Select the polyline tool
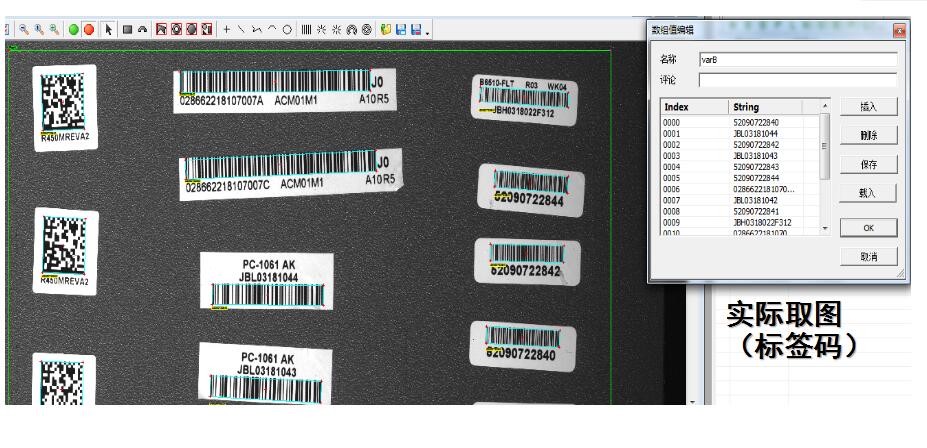 point(257,29)
